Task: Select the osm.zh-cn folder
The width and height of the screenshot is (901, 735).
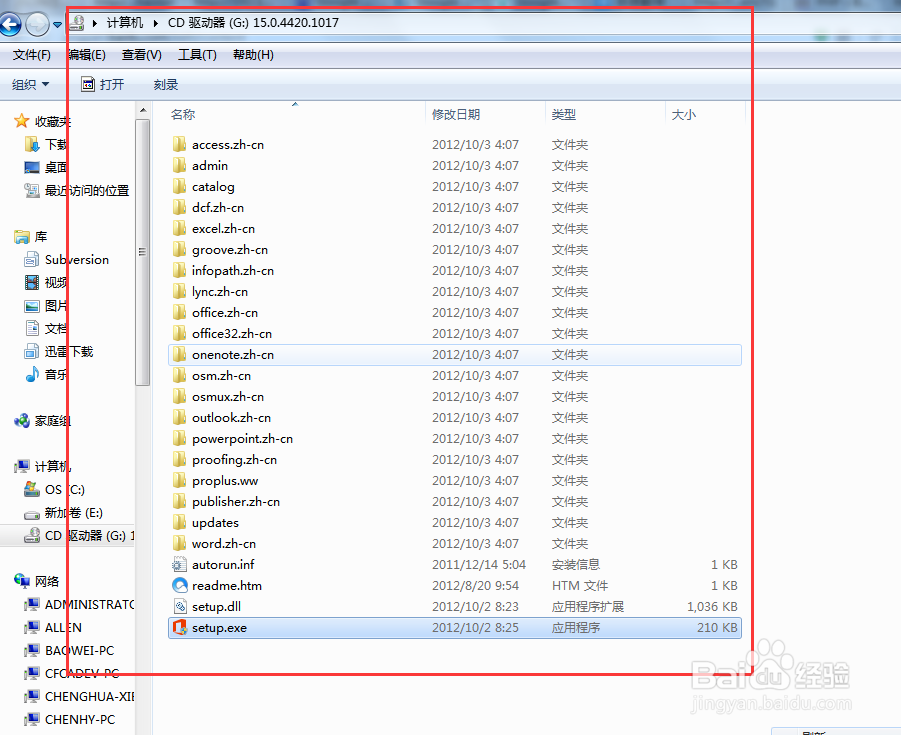Action: [455, 376]
